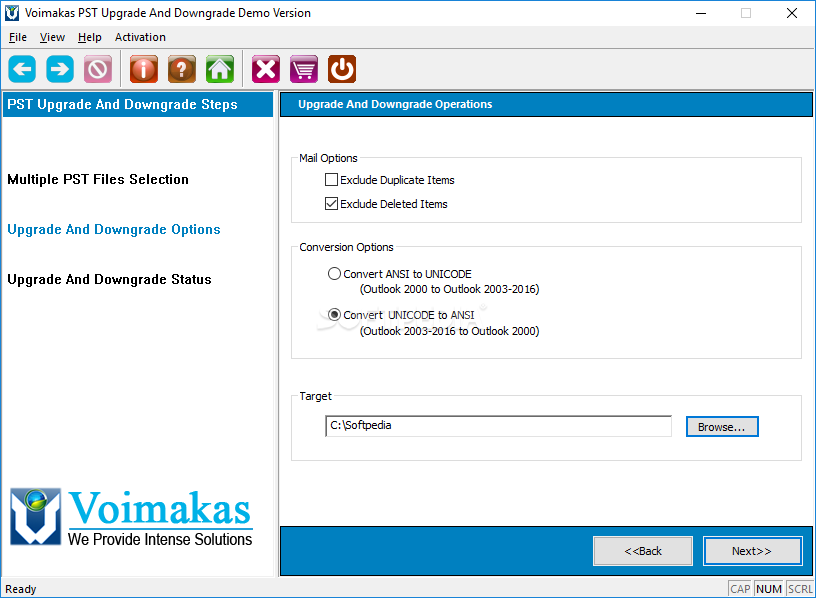Image resolution: width=816 pixels, height=598 pixels.
Task: Click the Voimakas logo image
Action: 131,517
